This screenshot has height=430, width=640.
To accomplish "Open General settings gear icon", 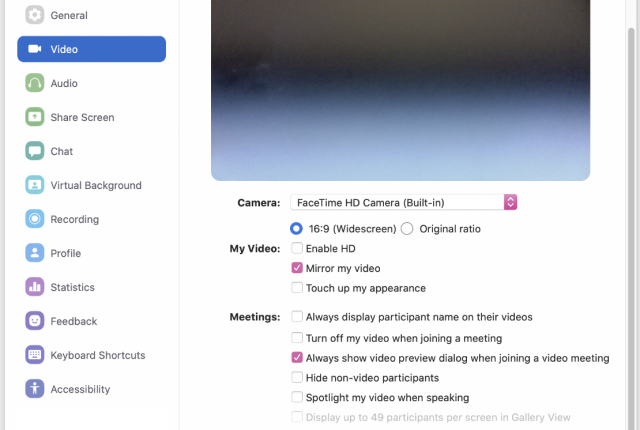I will click(x=35, y=15).
